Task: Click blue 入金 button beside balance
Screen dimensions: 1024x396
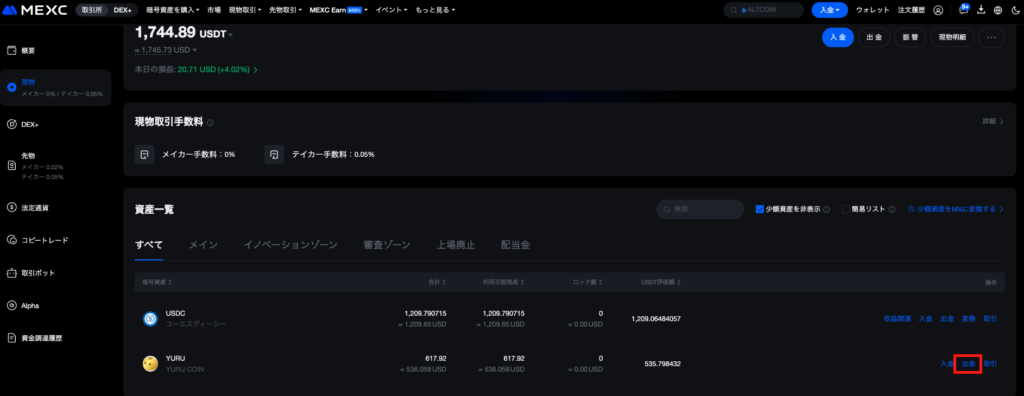Action: click(x=838, y=38)
